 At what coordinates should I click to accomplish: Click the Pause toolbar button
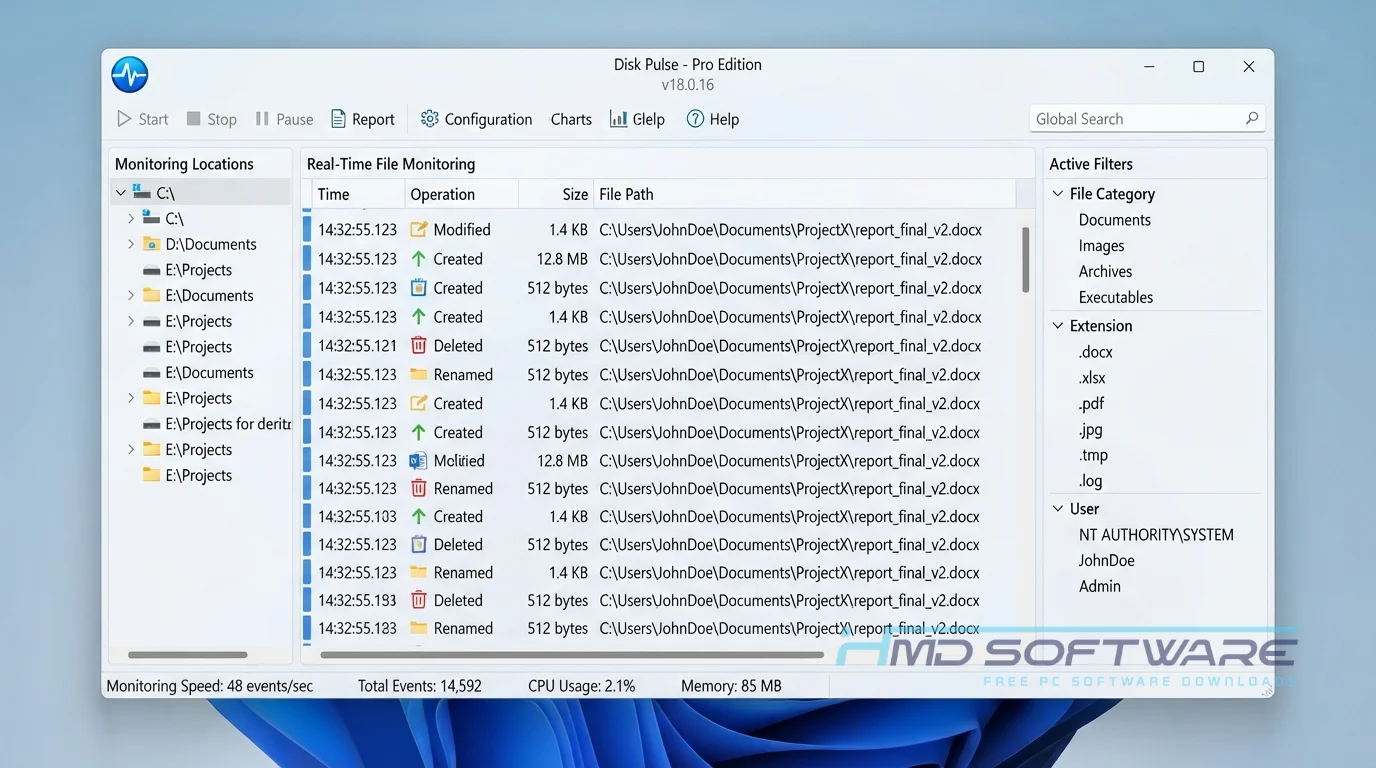284,119
